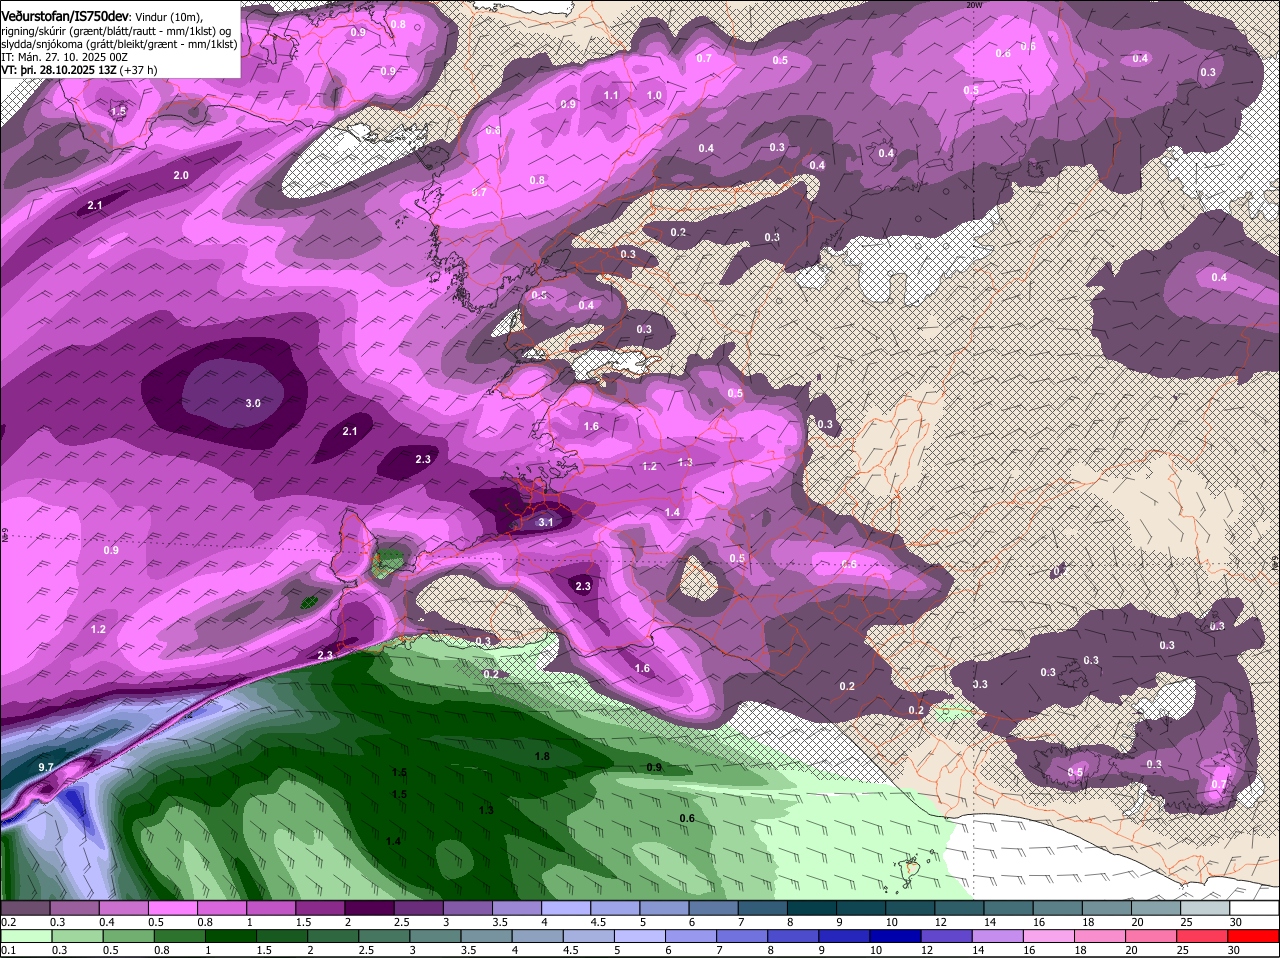Click the '3.1' value in the dark purple area
The height and width of the screenshot is (958, 1280).
(x=546, y=522)
